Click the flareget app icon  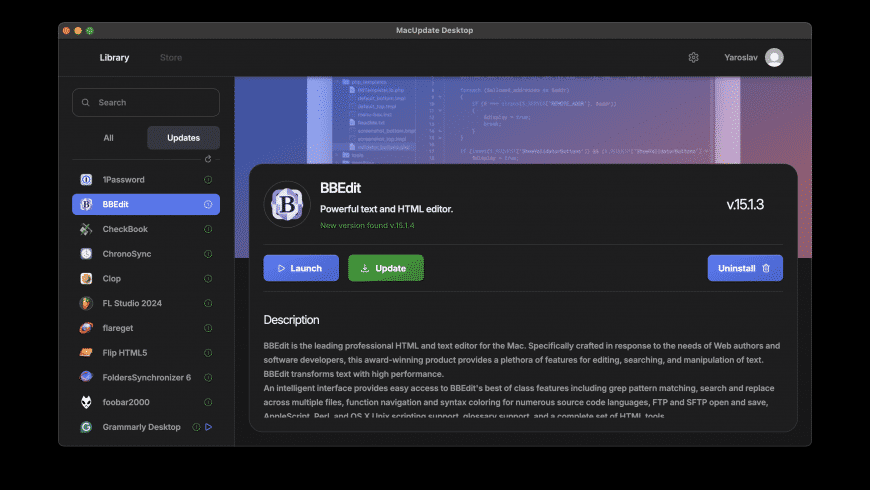[x=86, y=328]
